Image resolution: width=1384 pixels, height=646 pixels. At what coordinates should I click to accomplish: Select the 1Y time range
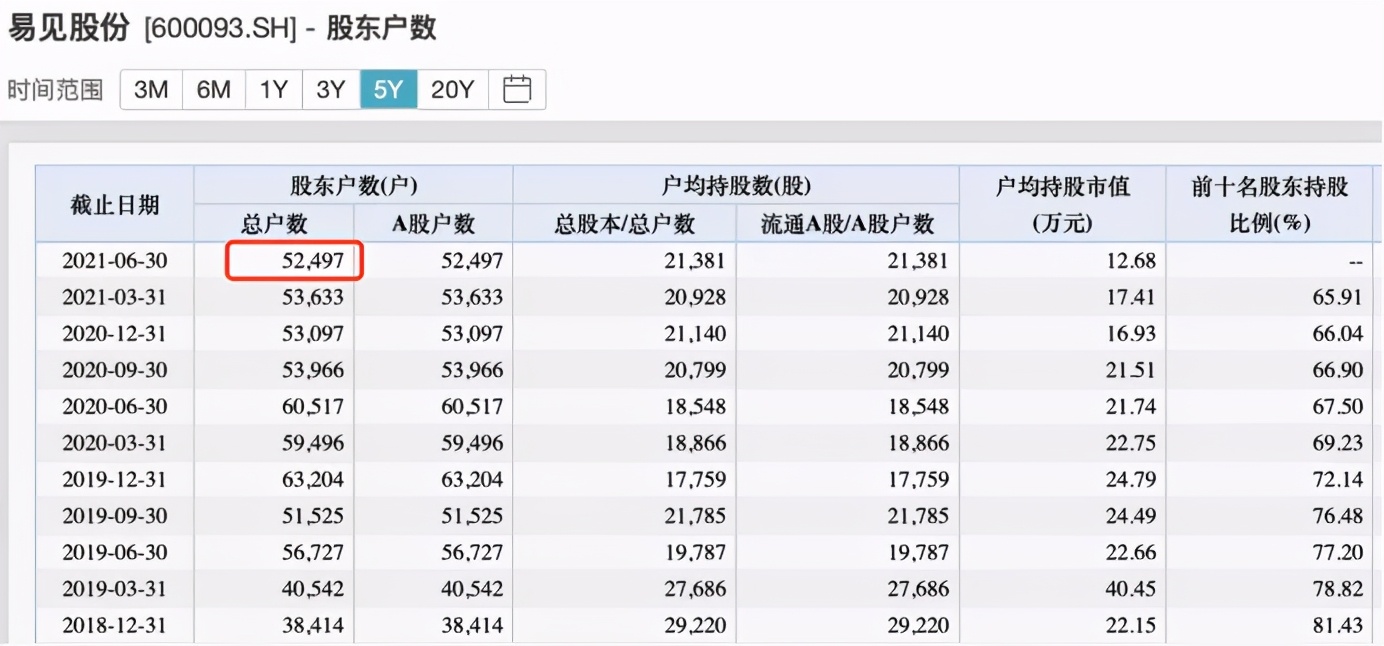click(x=274, y=90)
